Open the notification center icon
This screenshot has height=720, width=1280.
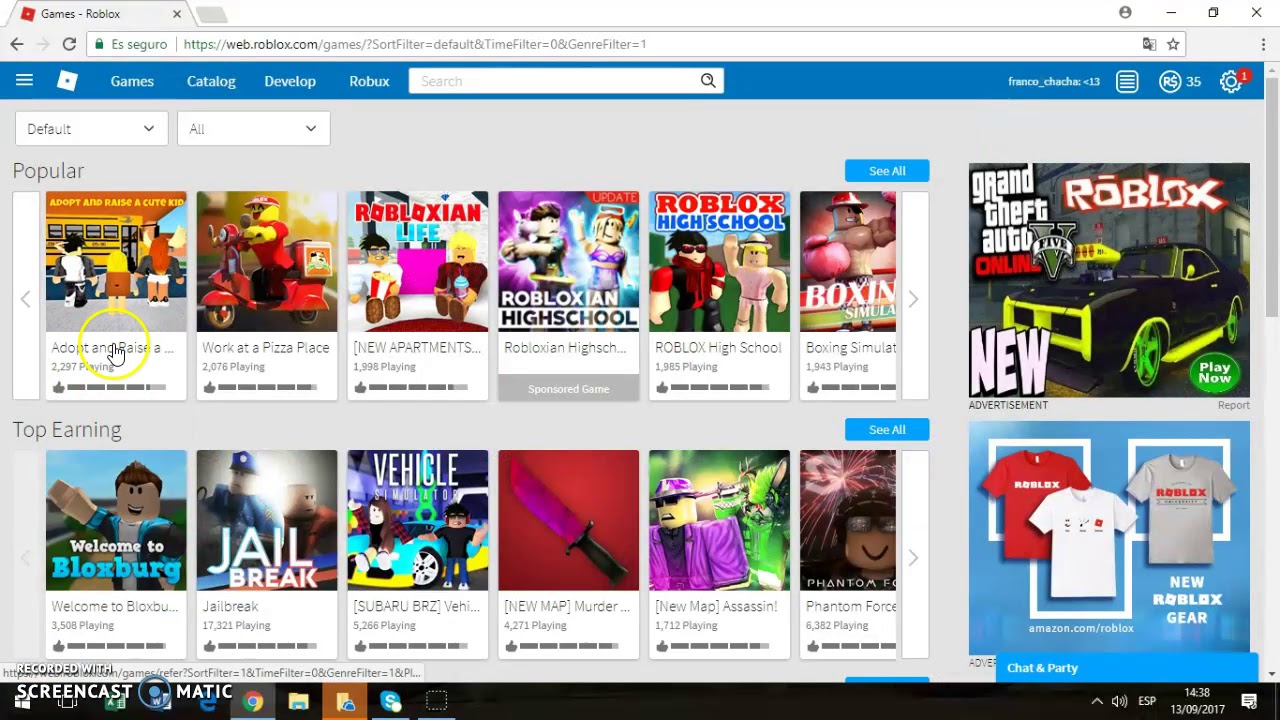tap(1249, 701)
